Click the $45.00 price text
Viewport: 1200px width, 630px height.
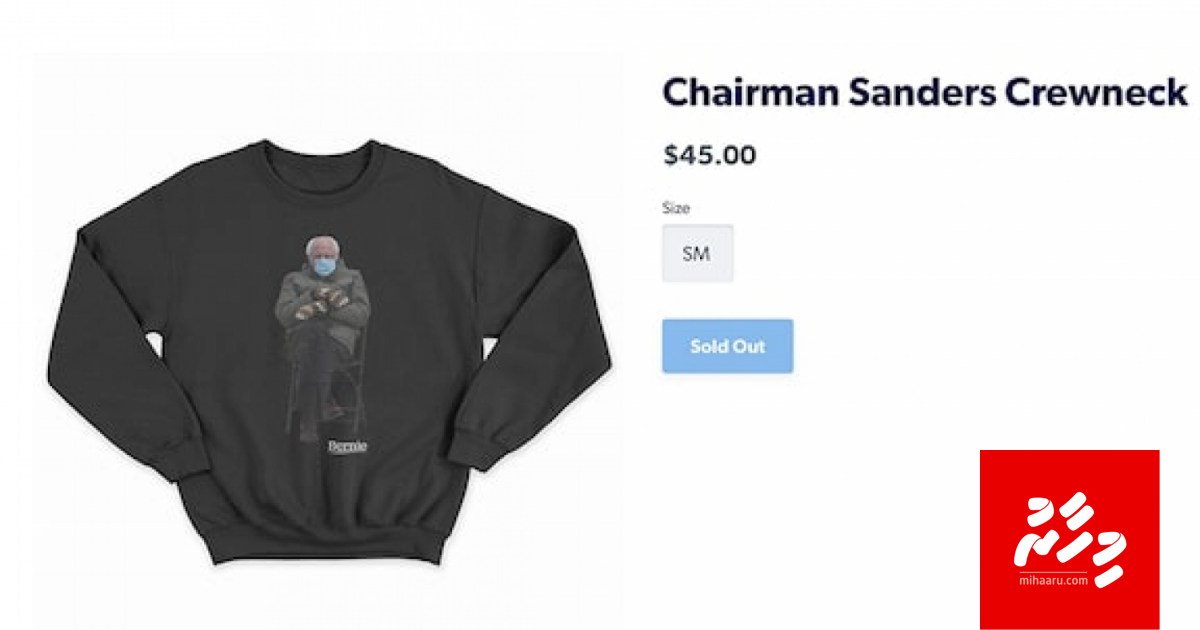(710, 155)
